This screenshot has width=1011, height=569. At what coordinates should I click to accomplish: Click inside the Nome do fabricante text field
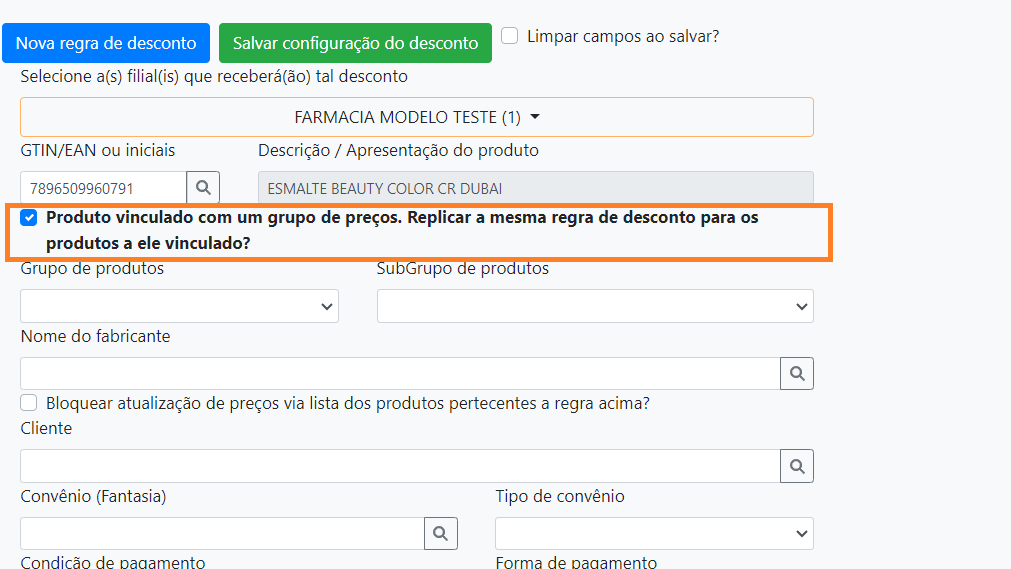(x=399, y=373)
